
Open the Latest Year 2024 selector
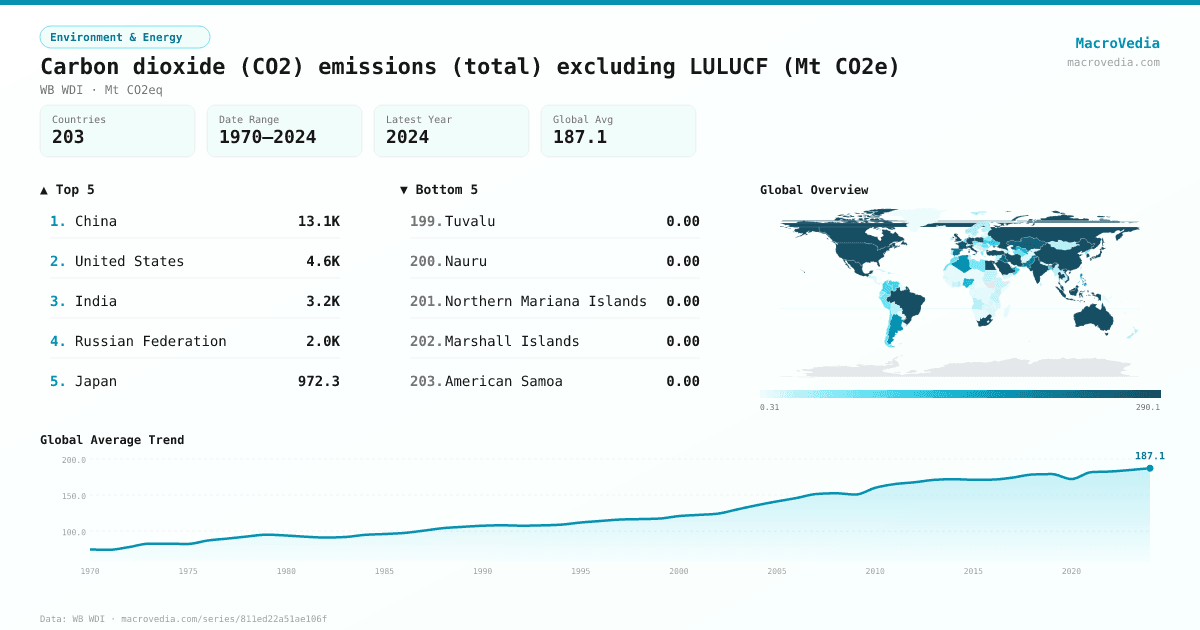click(x=451, y=130)
